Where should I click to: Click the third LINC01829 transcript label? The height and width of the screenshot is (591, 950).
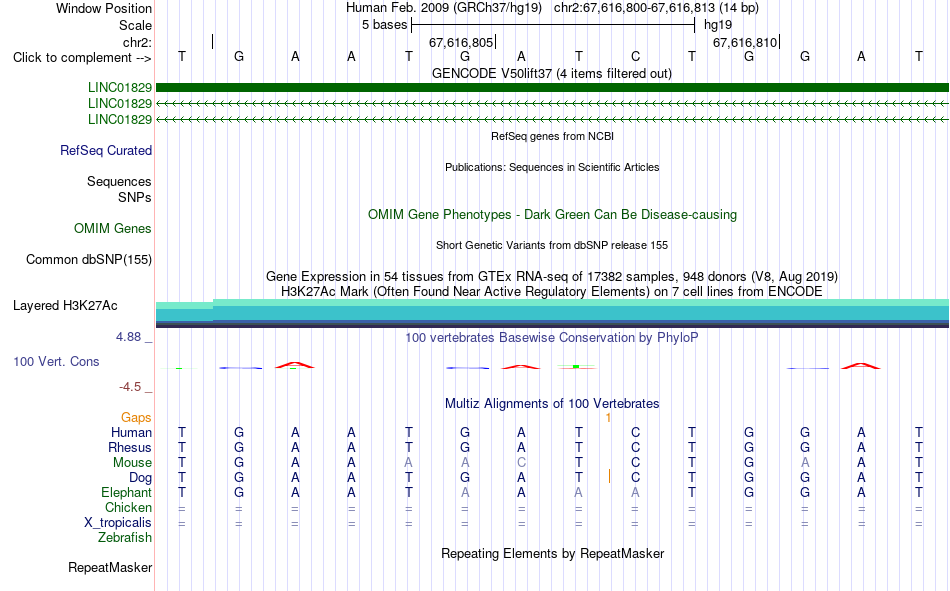click(x=120, y=119)
